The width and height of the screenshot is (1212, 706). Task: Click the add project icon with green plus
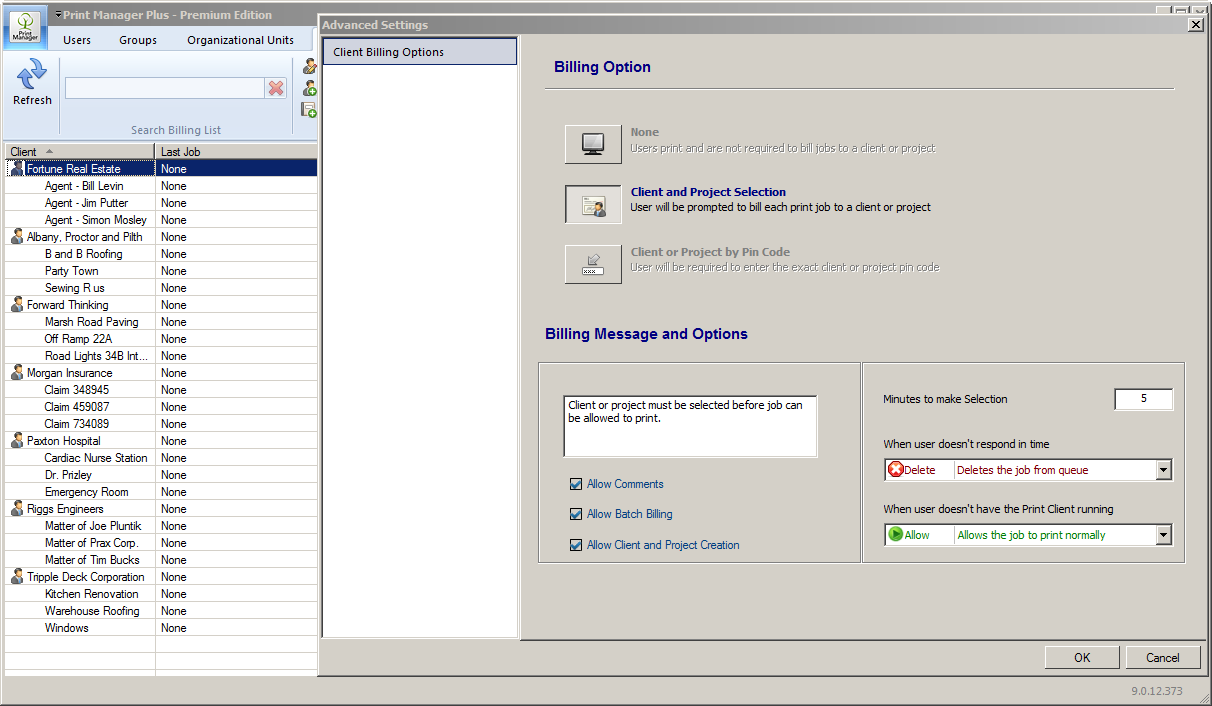click(x=310, y=110)
